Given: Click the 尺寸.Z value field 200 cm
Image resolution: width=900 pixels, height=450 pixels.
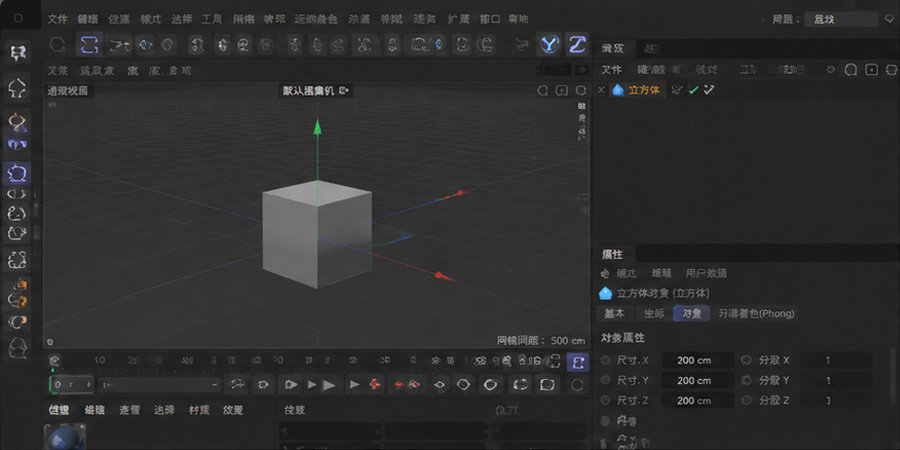Looking at the screenshot, I should (x=697, y=400).
